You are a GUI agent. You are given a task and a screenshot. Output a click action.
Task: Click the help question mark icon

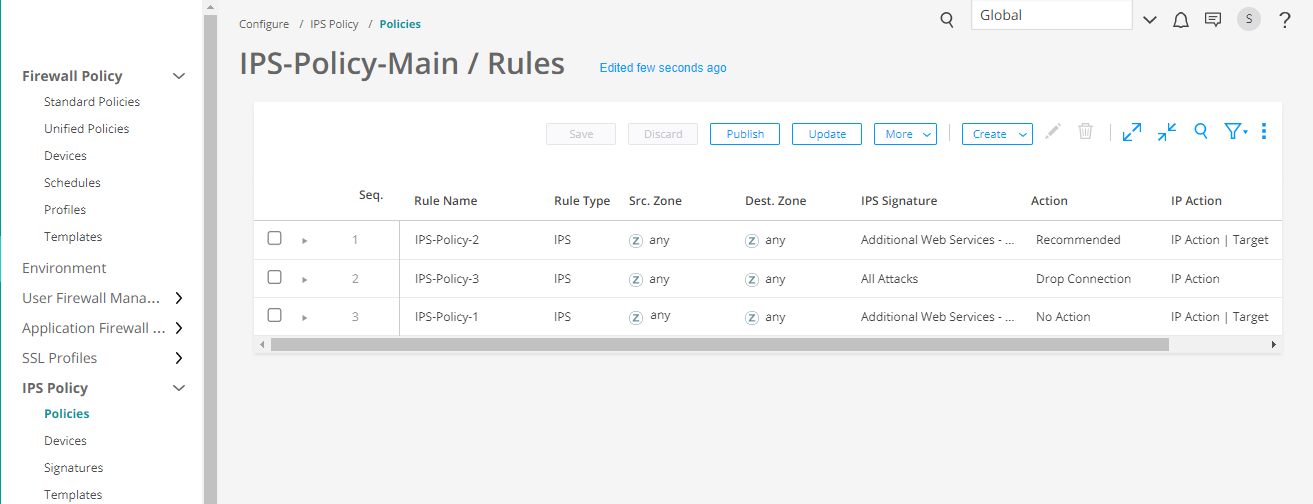[1285, 20]
